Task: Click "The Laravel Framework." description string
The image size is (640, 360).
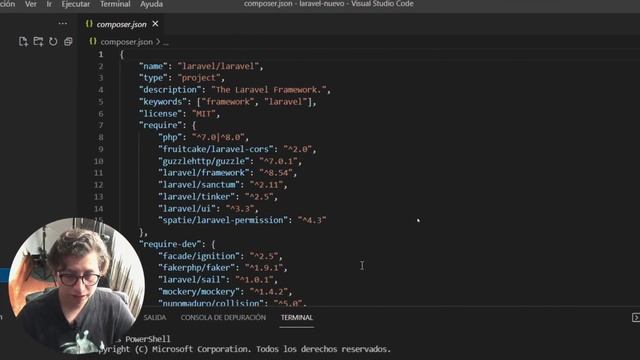Action: pyautogui.click(x=269, y=90)
